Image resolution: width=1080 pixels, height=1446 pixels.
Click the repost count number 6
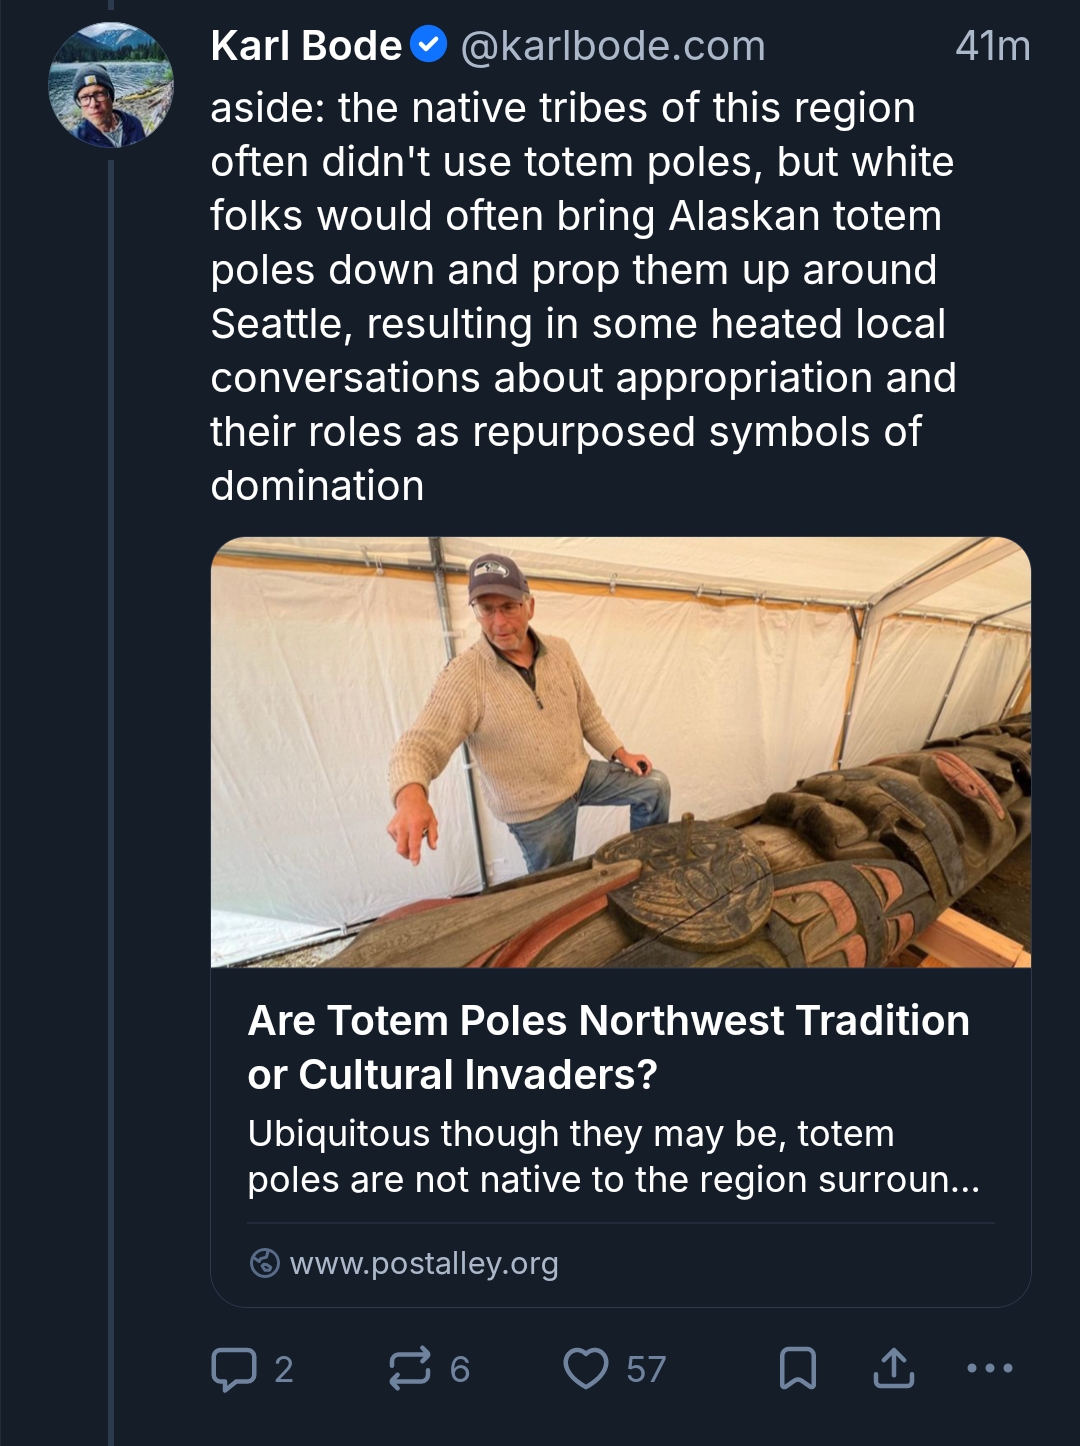click(x=460, y=1369)
